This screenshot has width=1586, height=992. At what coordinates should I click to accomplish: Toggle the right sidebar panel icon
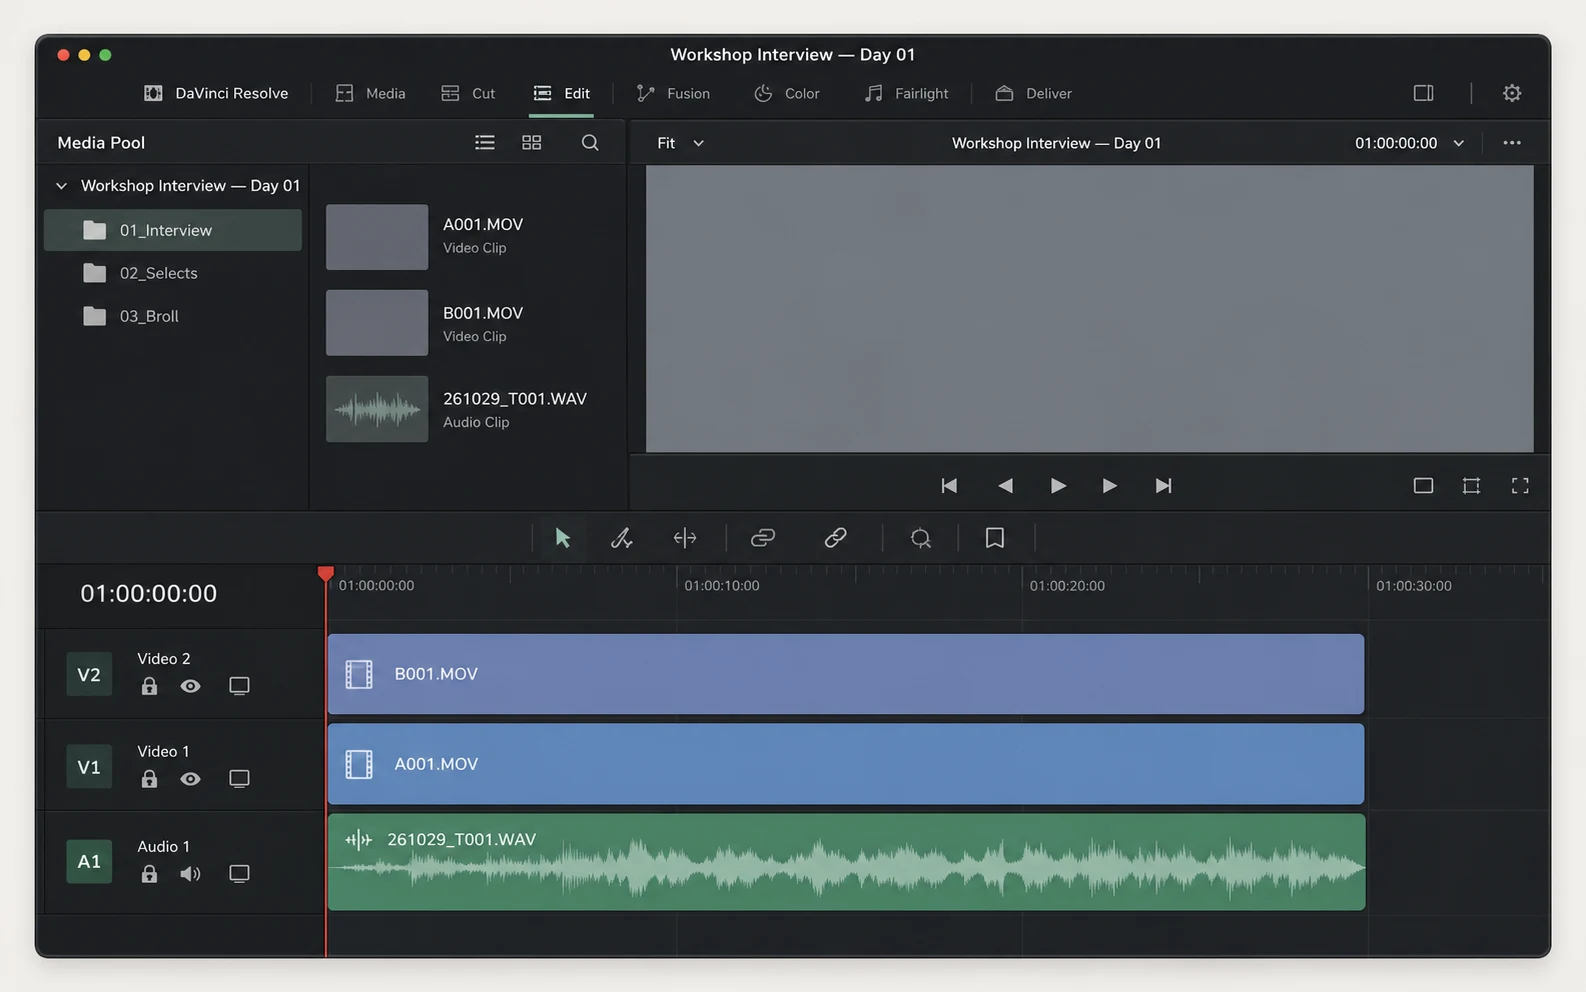pyautogui.click(x=1424, y=93)
